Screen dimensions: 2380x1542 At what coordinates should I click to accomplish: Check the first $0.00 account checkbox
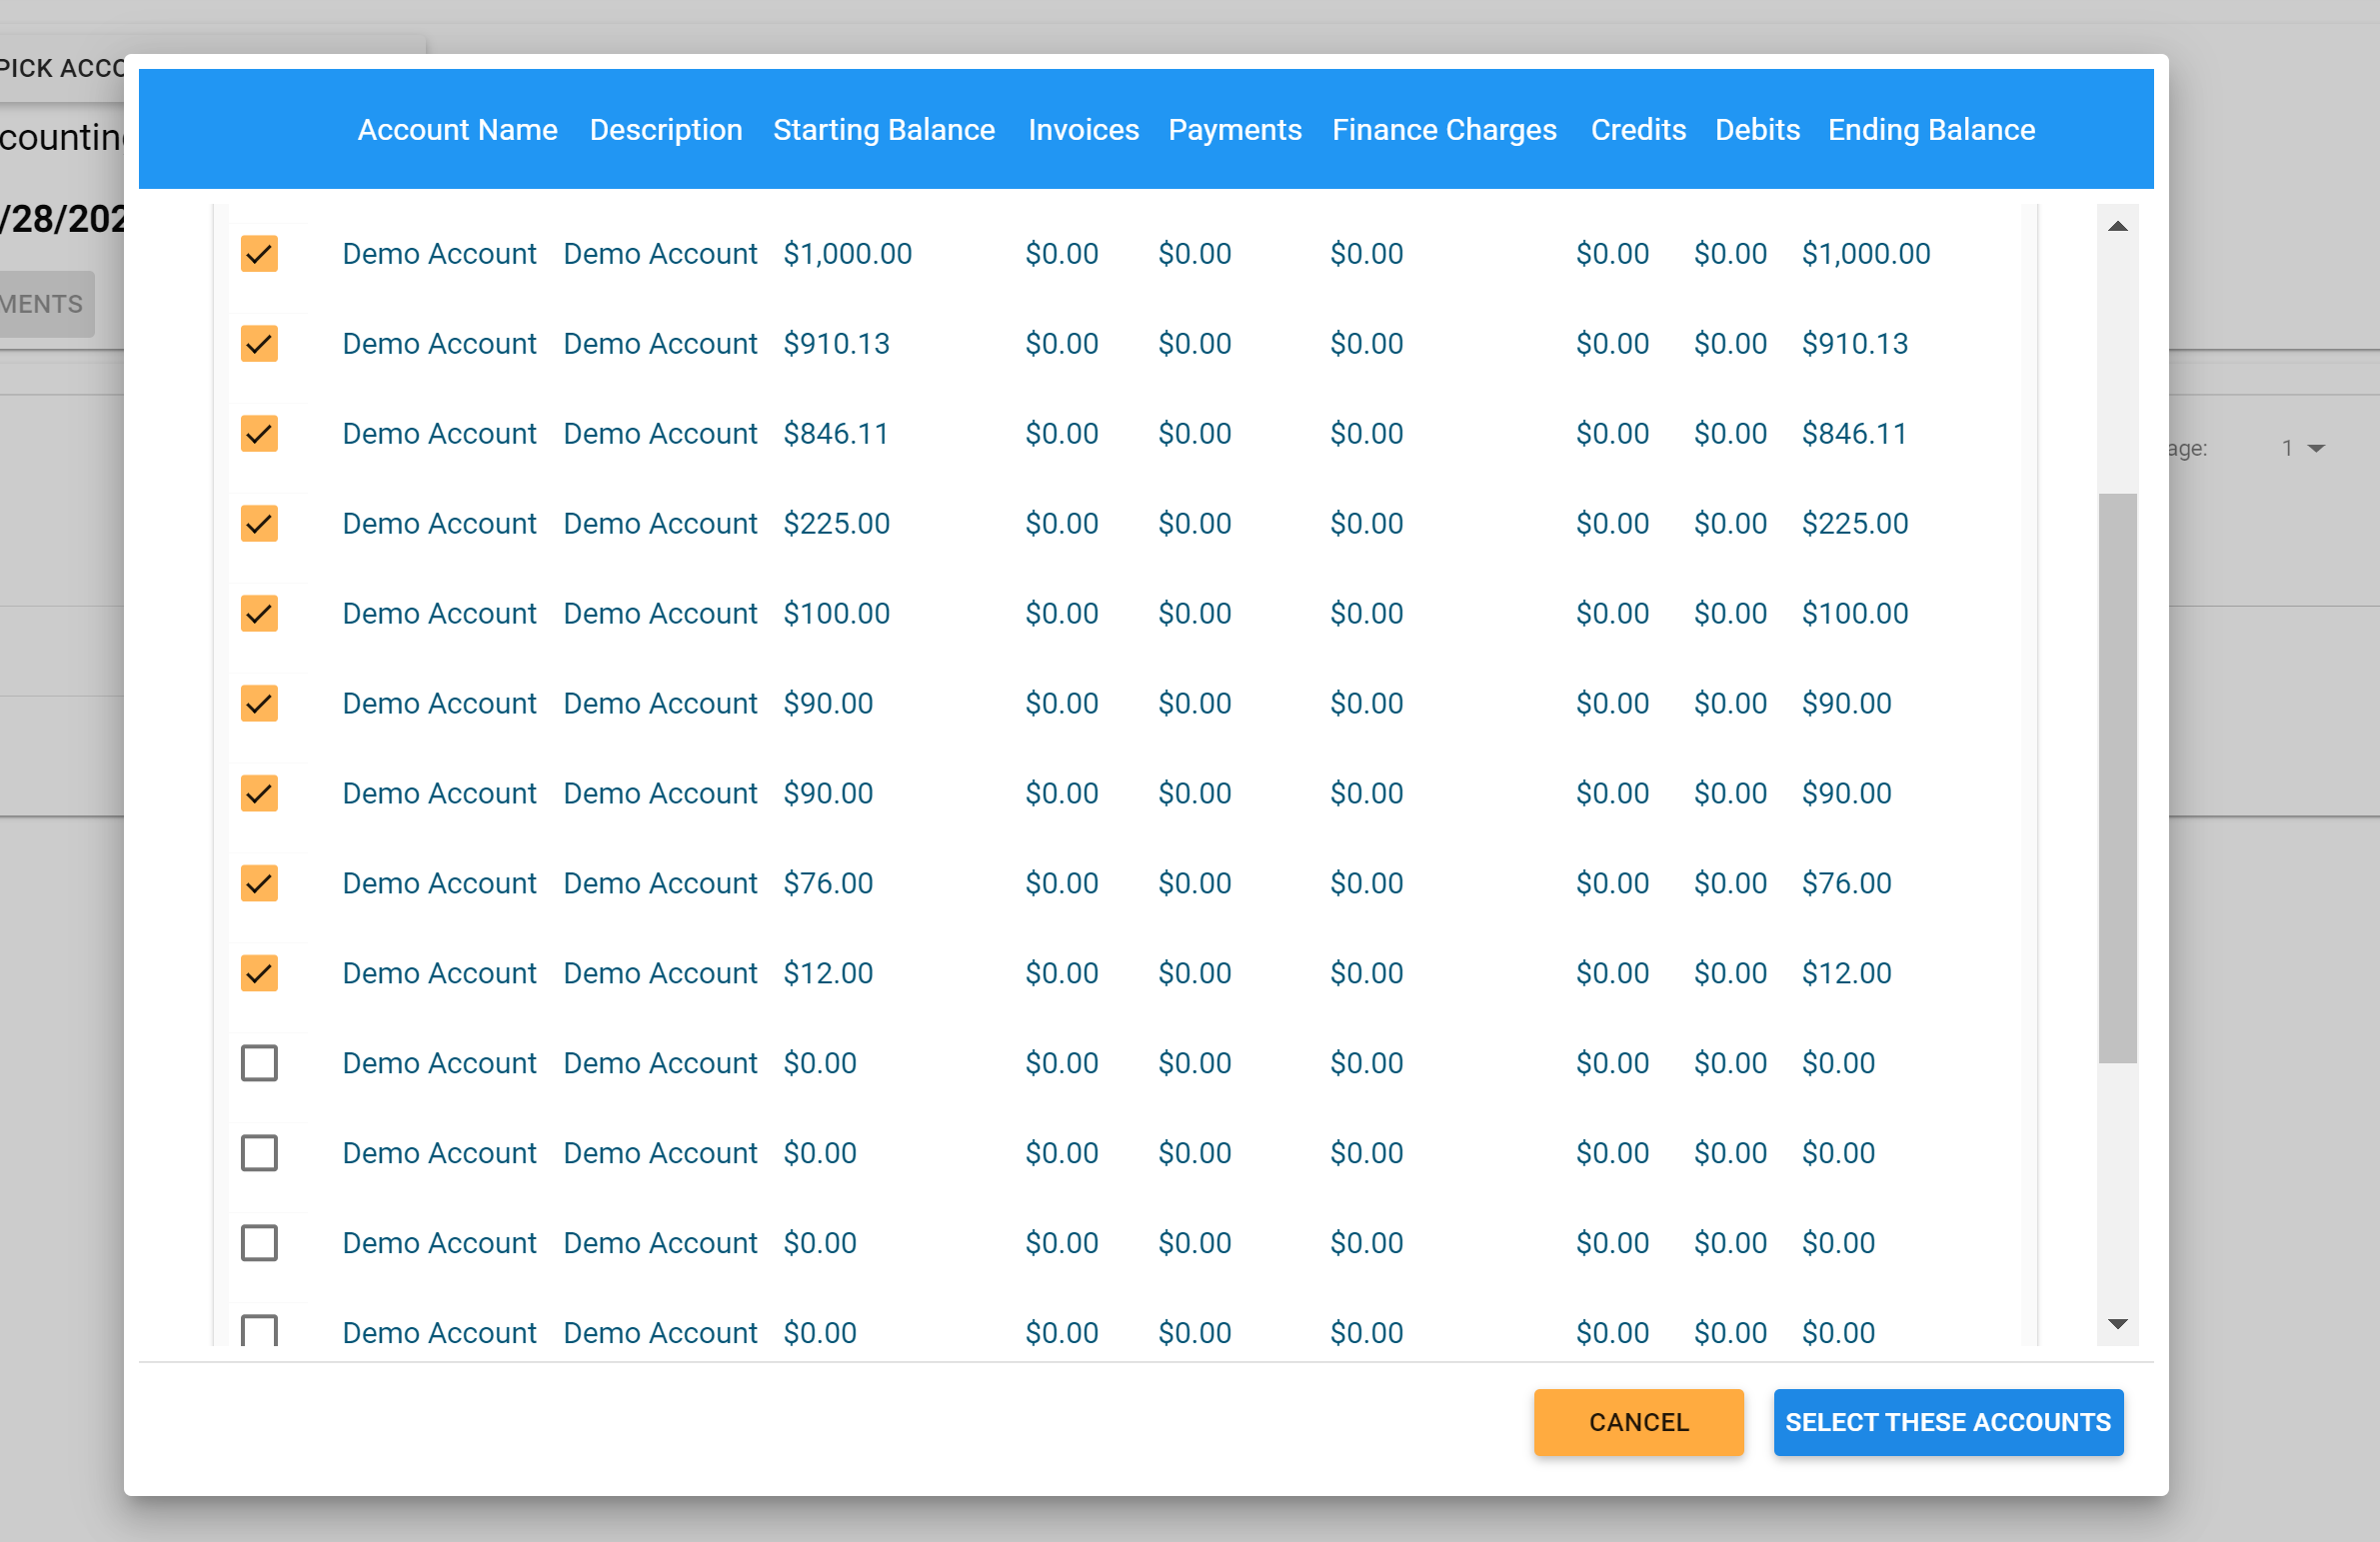[x=259, y=1064]
